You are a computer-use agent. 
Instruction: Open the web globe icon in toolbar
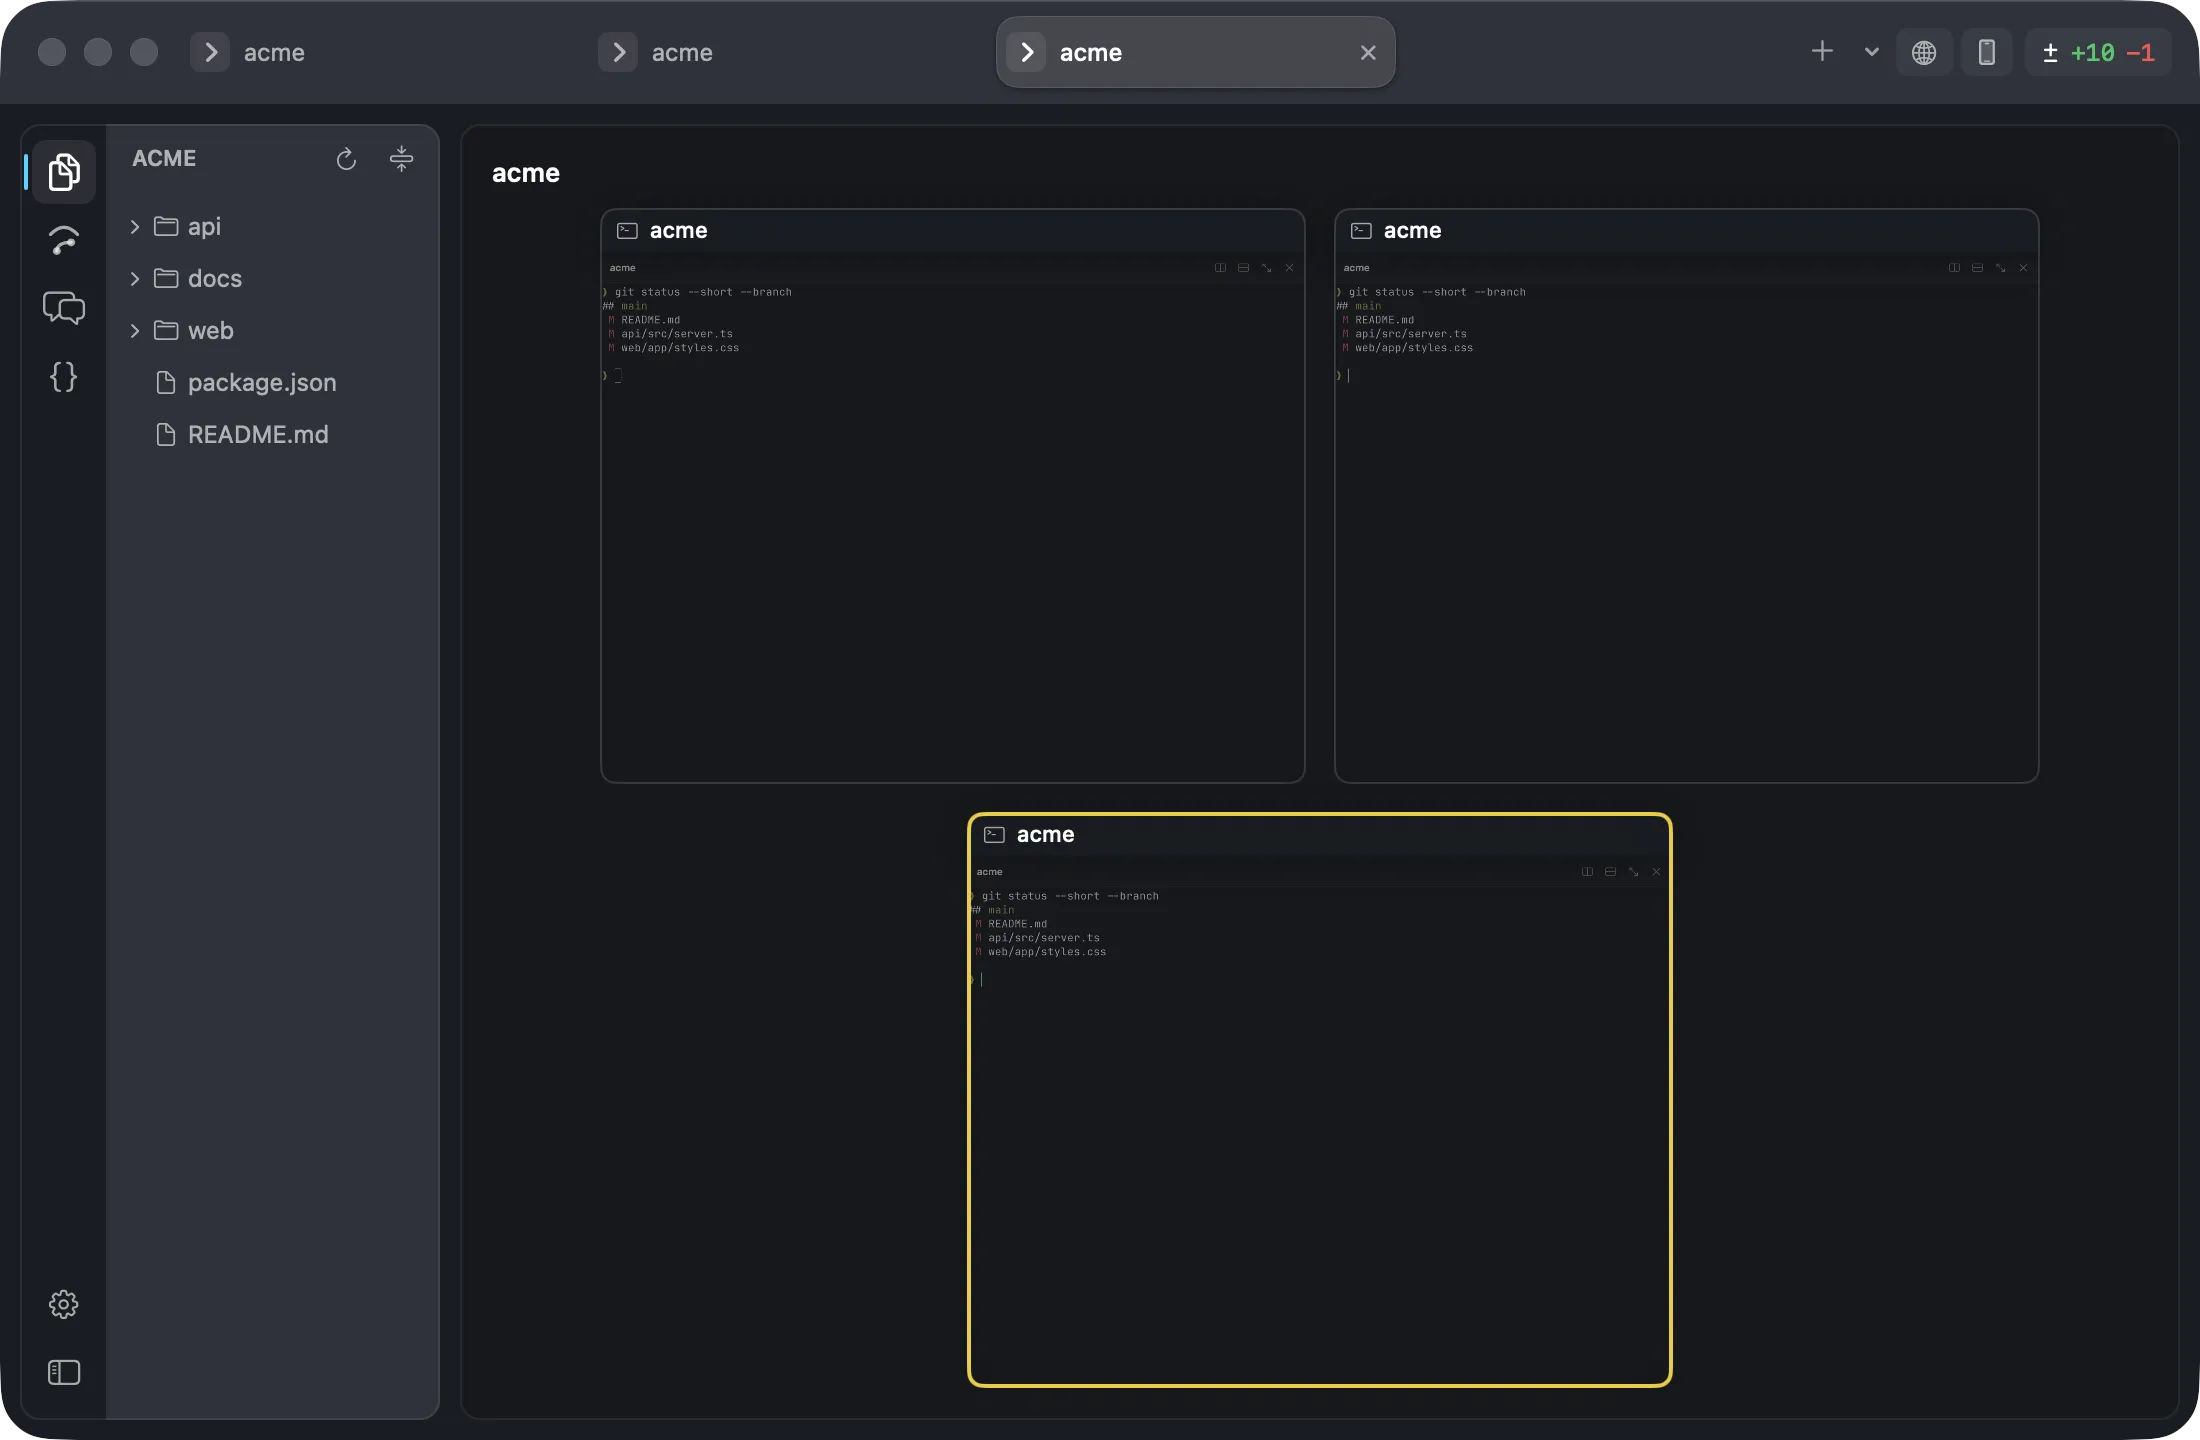[1924, 52]
